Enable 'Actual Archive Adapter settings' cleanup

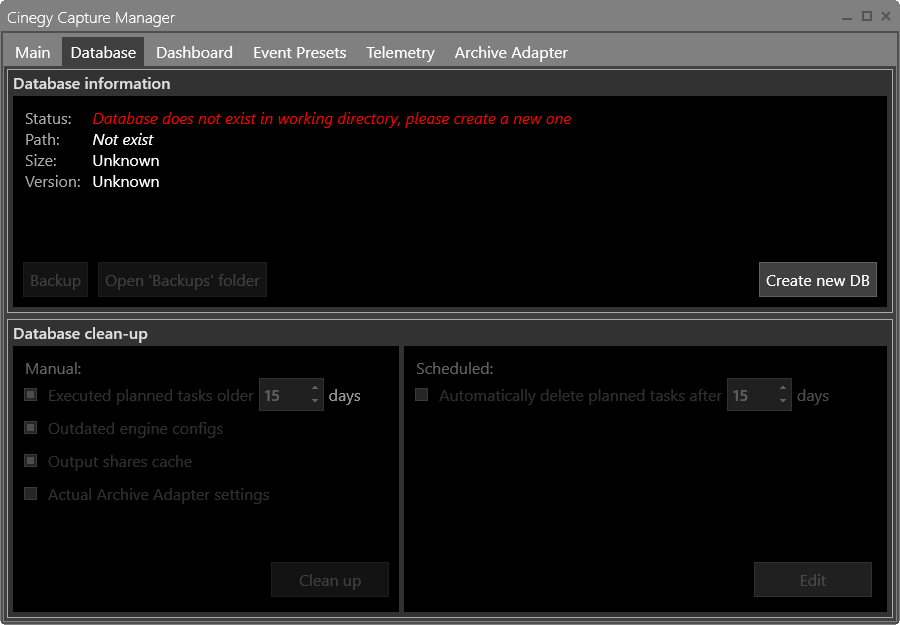pyautogui.click(x=30, y=493)
